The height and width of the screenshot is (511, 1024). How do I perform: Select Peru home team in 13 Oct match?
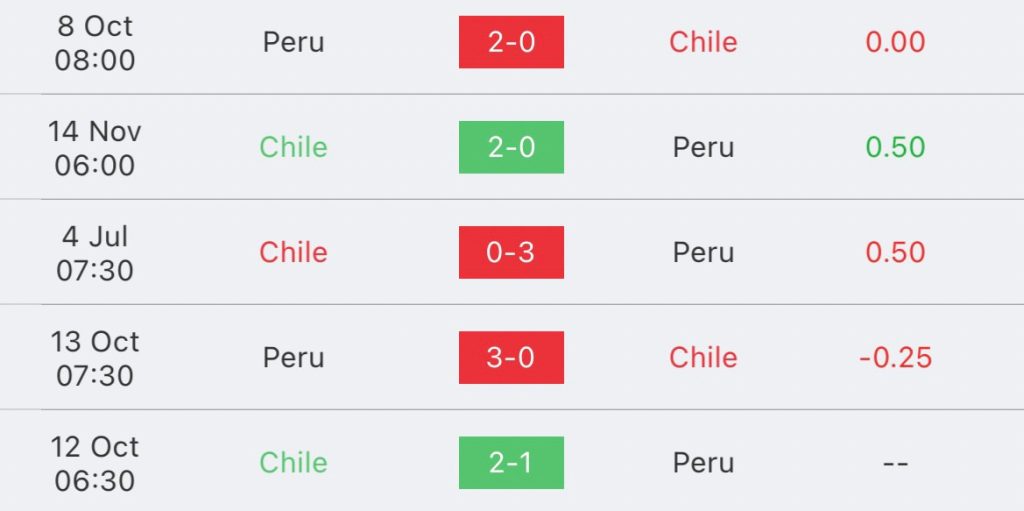293,358
